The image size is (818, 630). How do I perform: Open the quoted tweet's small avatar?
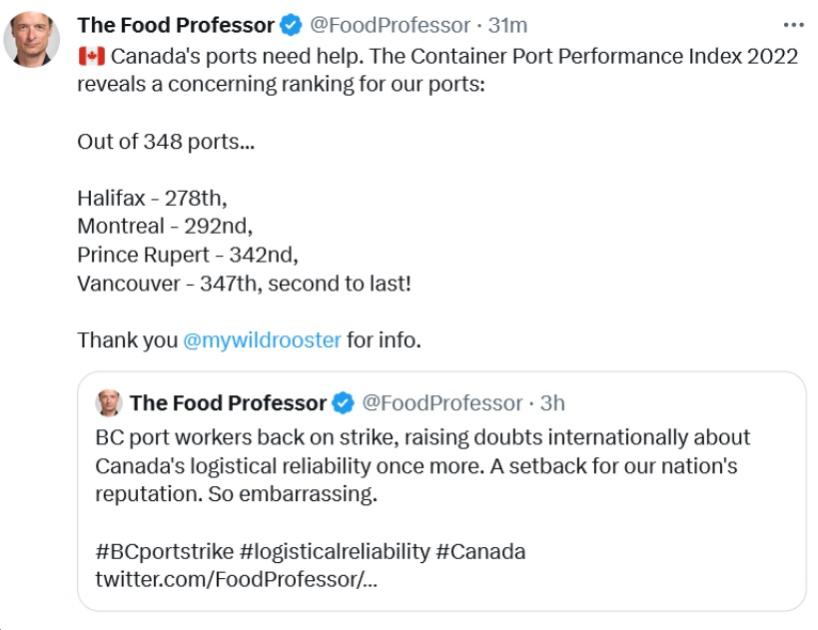click(109, 403)
